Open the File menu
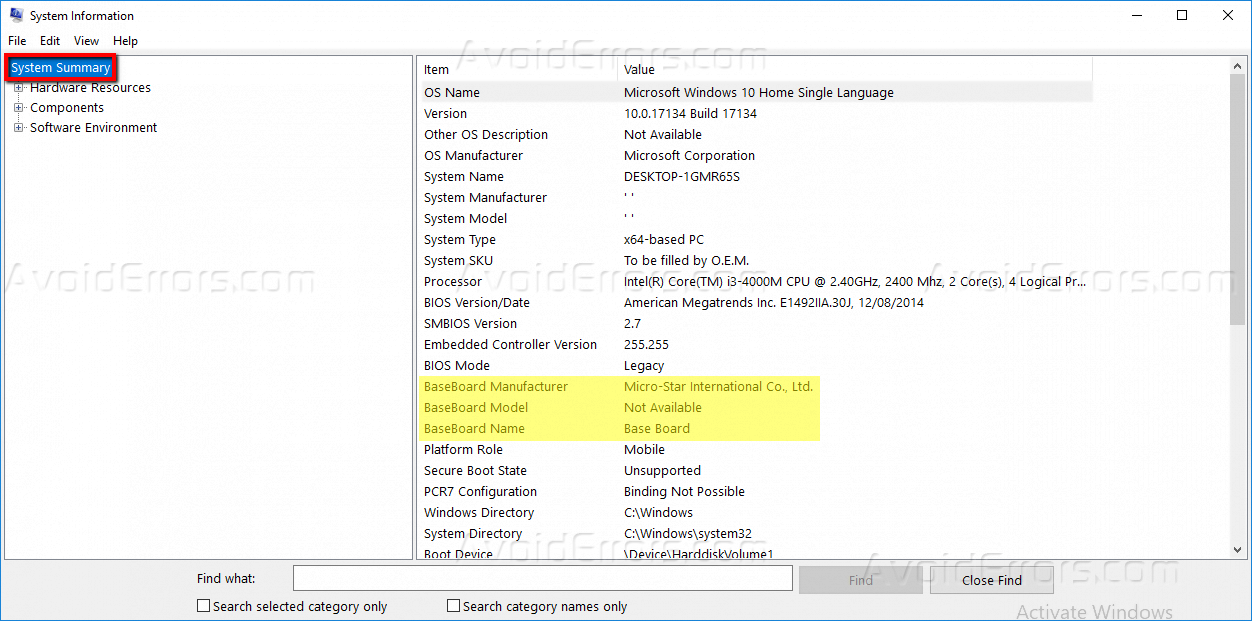 [x=16, y=40]
